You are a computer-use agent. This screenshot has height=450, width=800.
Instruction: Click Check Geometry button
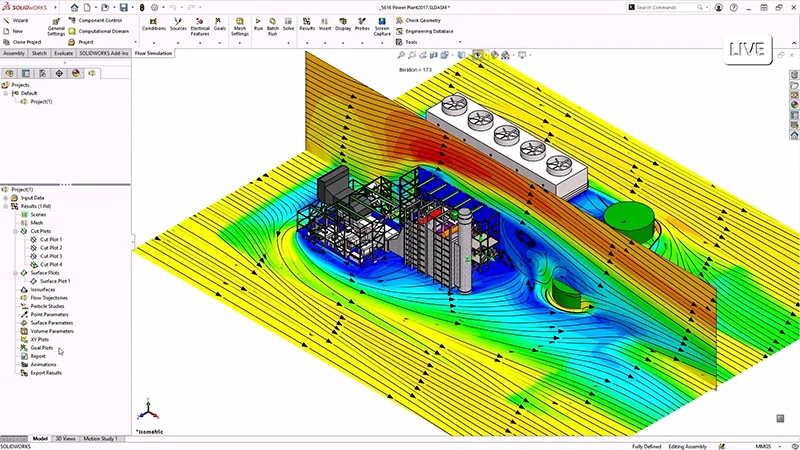[428, 20]
